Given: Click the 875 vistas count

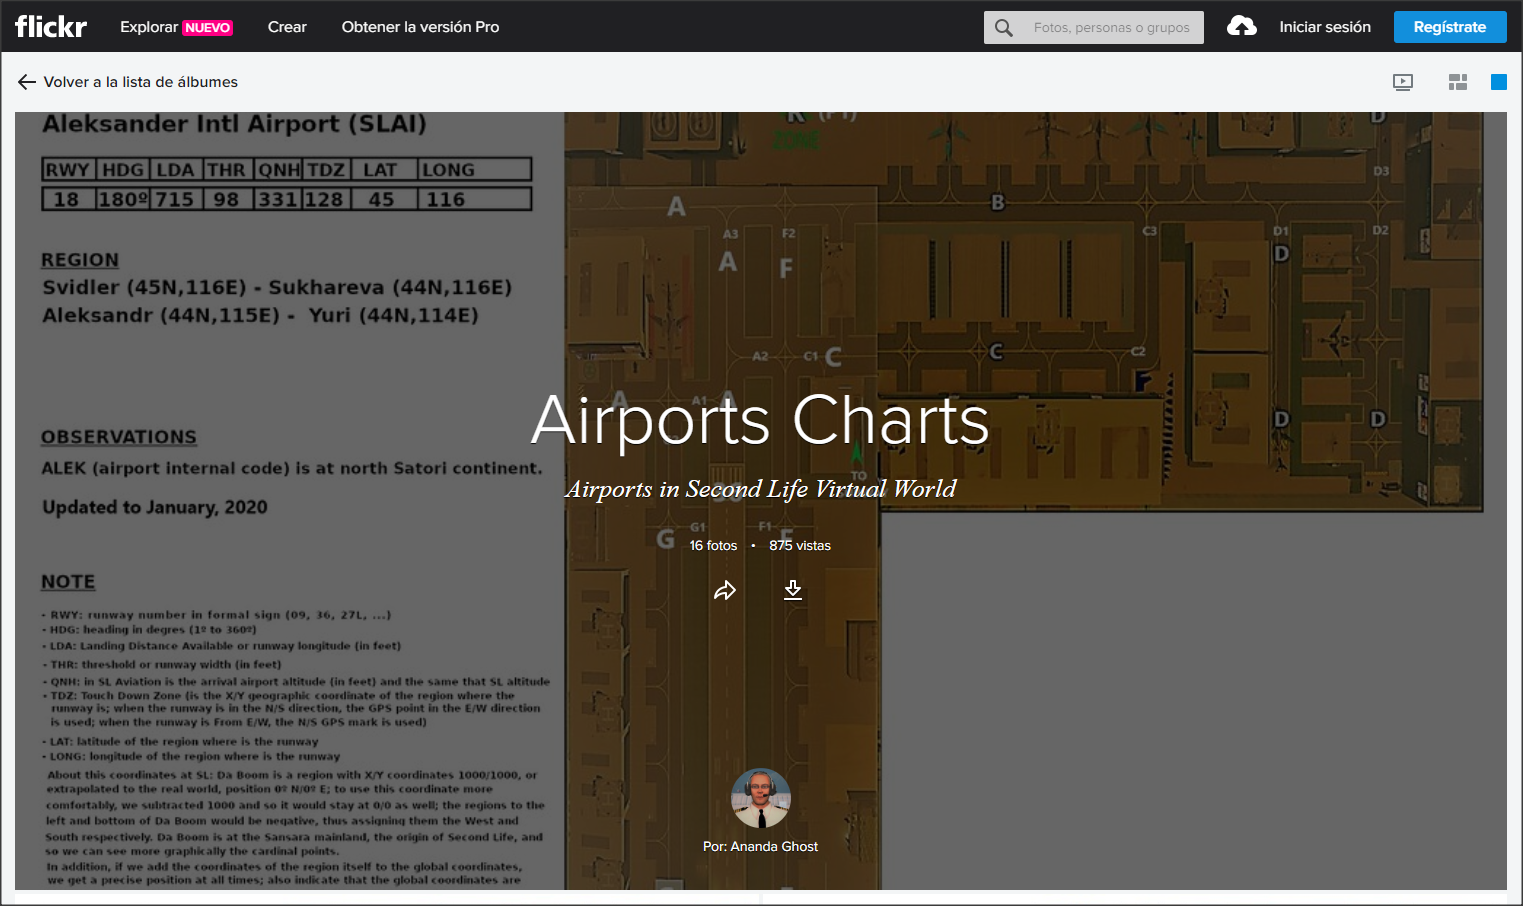Looking at the screenshot, I should 800,545.
